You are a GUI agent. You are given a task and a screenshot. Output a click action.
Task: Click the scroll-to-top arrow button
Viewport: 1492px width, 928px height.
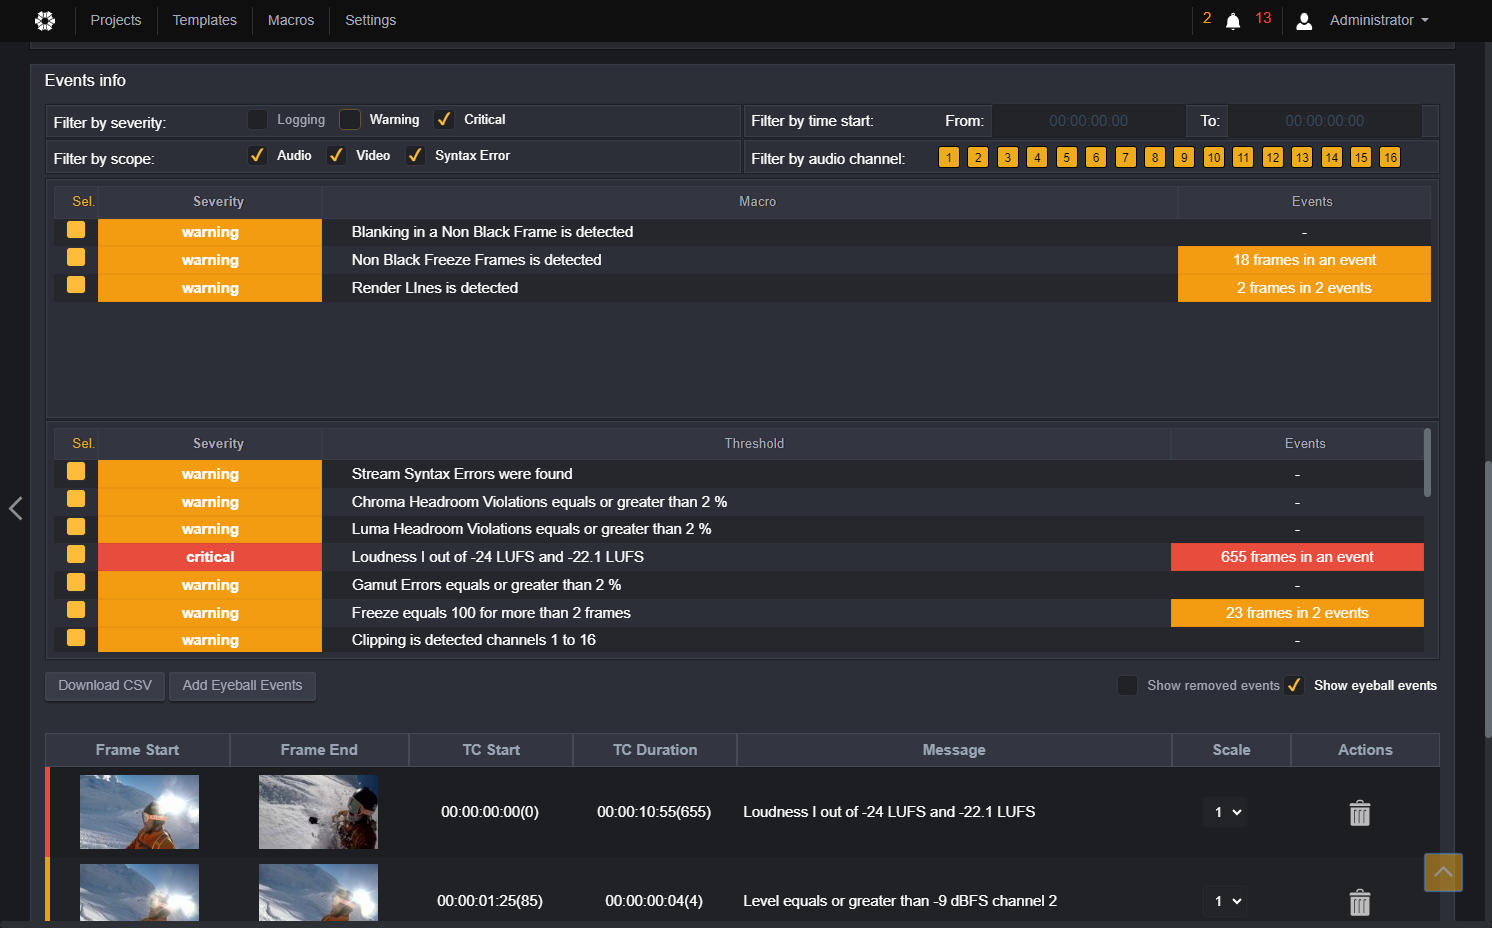pos(1443,872)
